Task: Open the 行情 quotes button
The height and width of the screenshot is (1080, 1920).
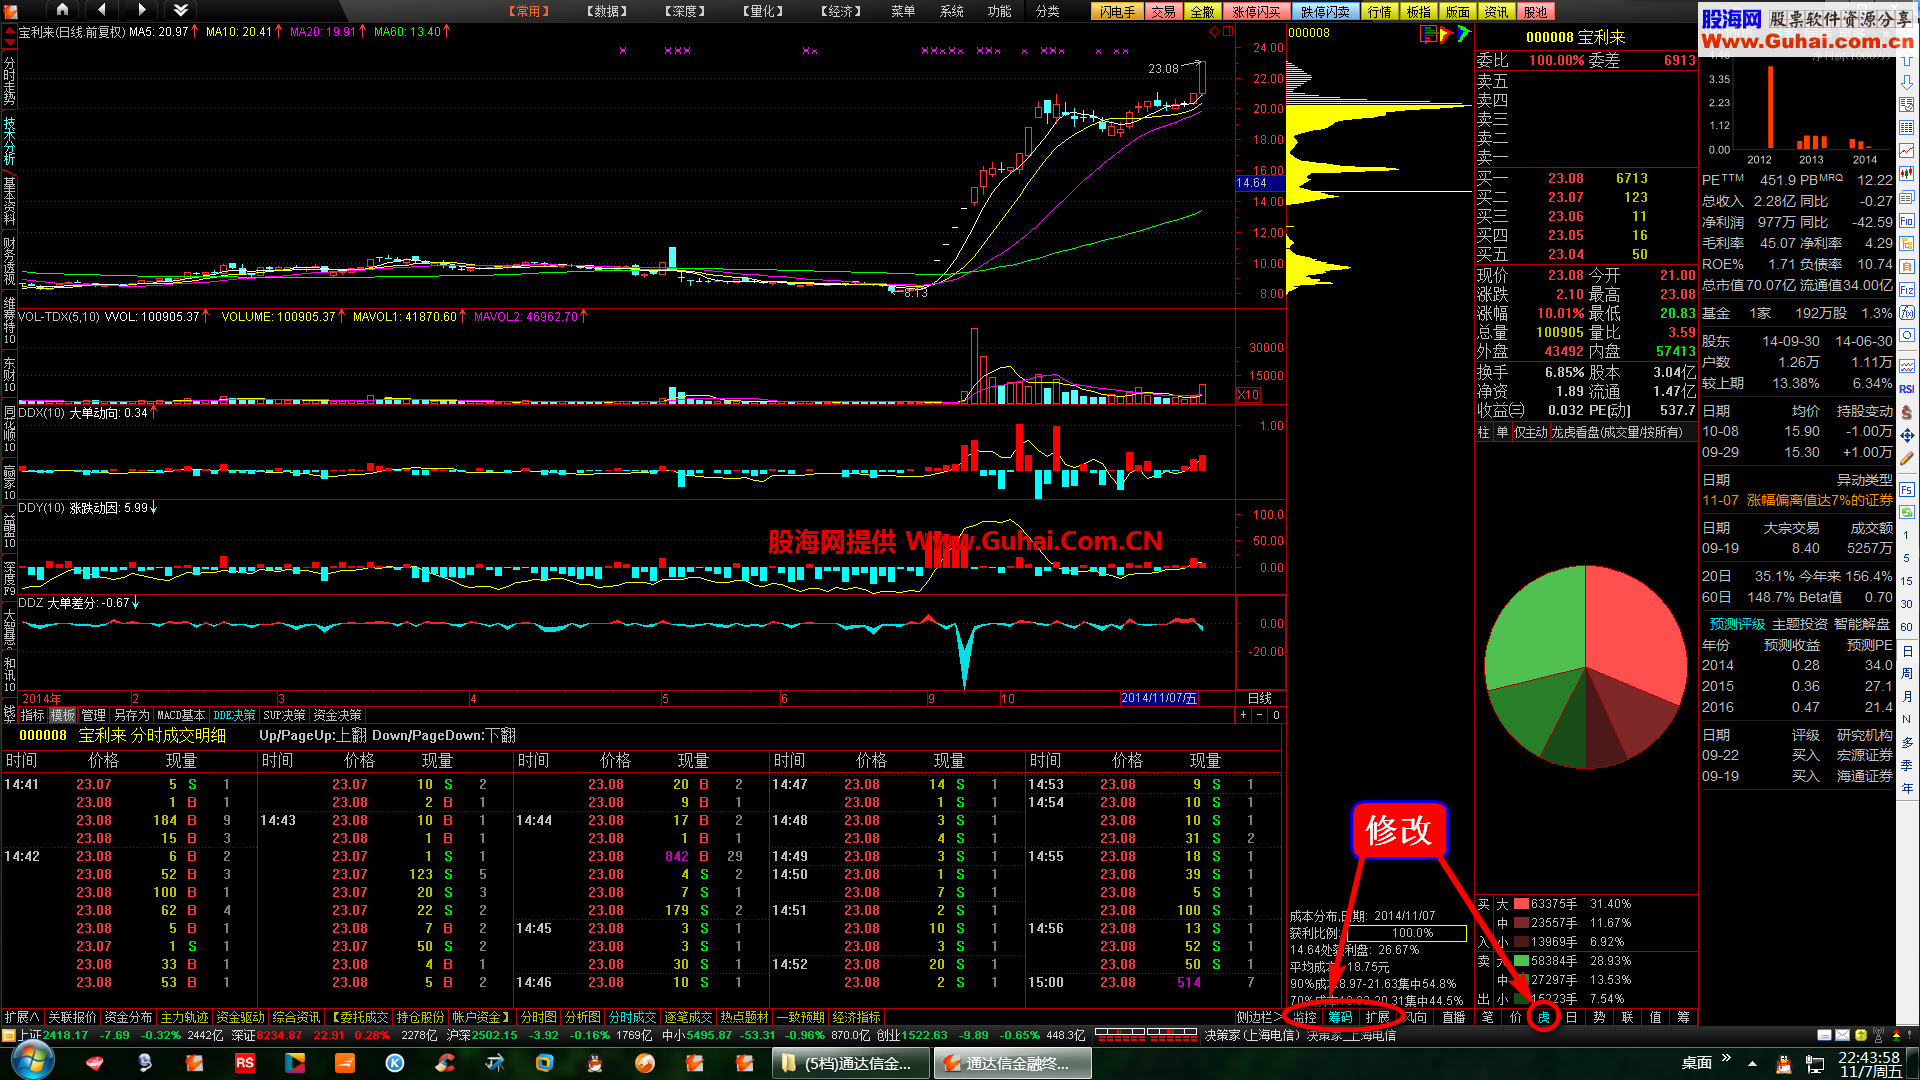Action: click(1380, 12)
